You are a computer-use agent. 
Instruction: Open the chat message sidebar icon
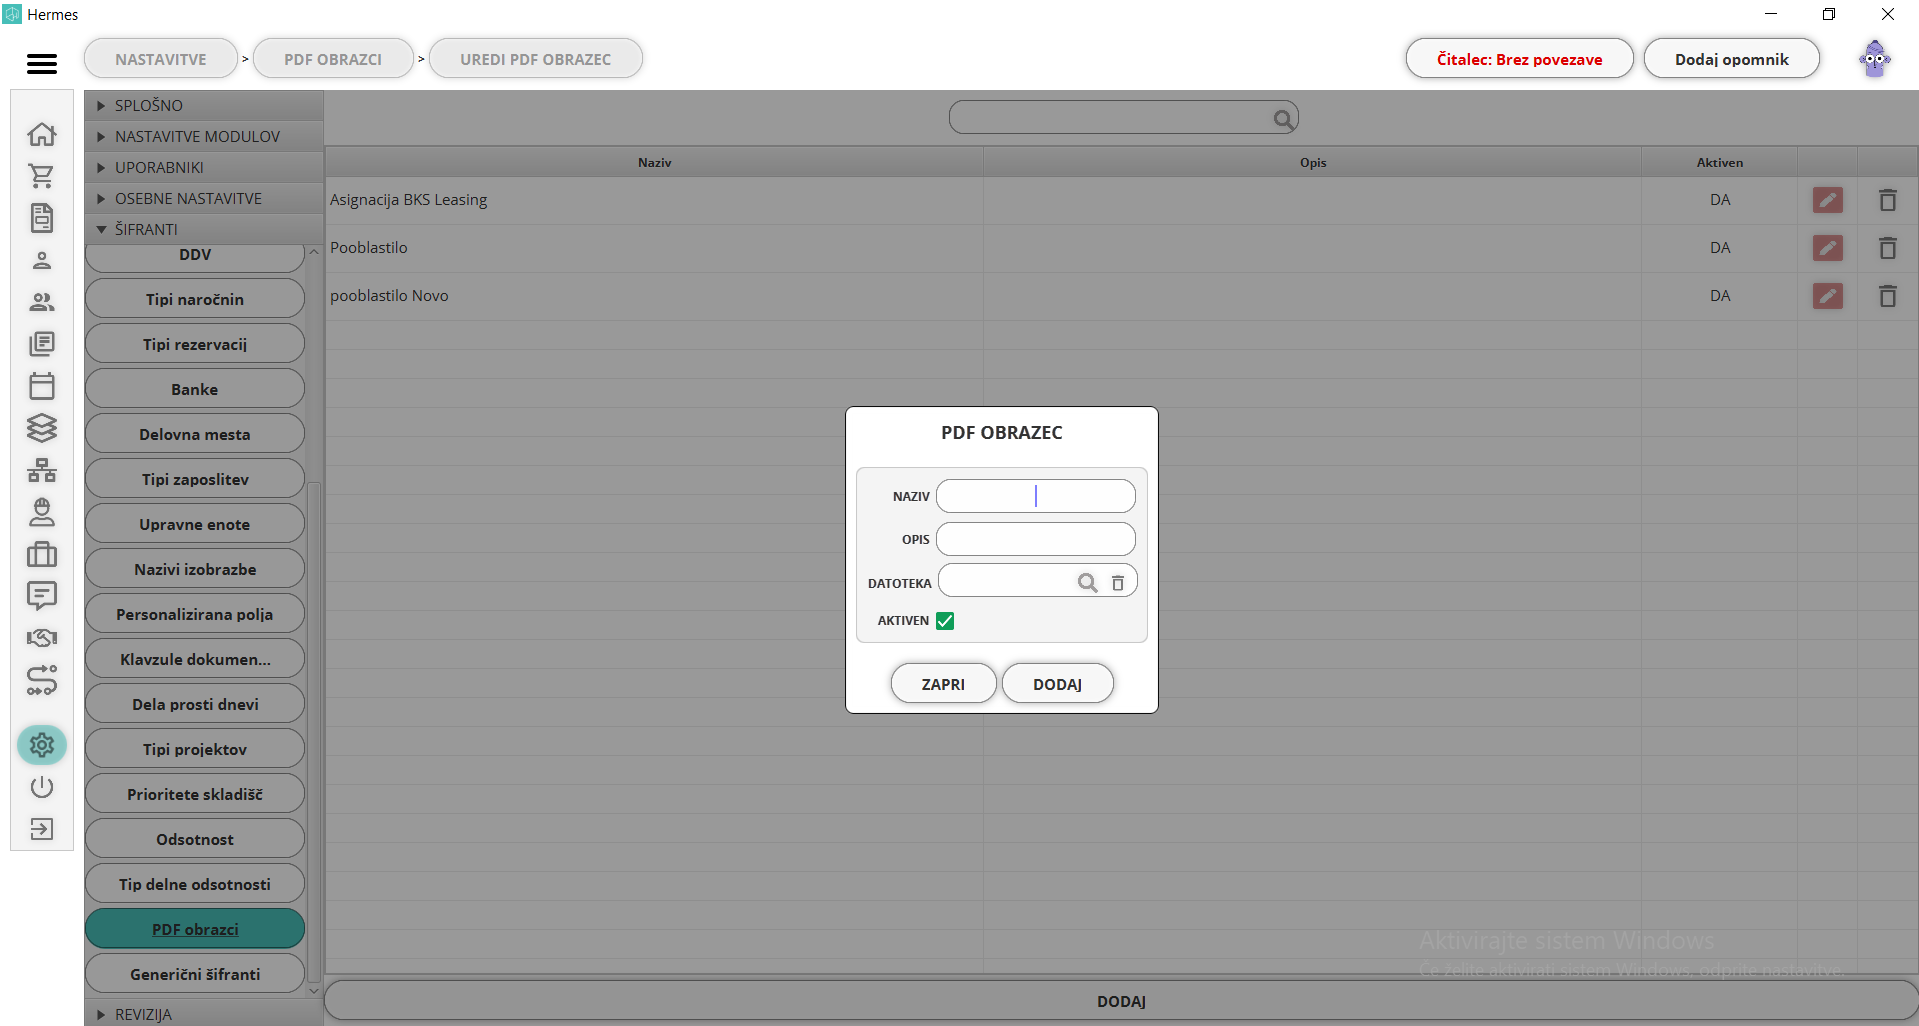point(42,596)
